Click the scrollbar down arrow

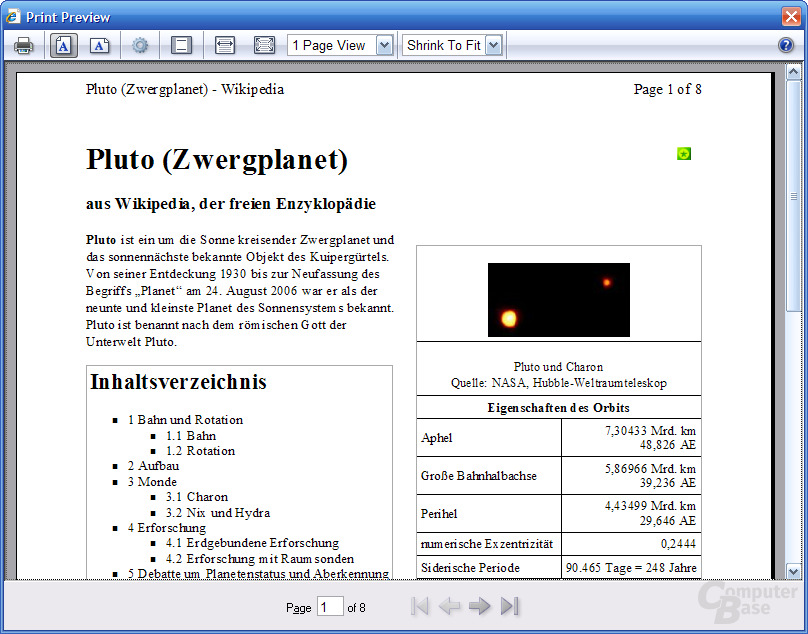(793, 571)
